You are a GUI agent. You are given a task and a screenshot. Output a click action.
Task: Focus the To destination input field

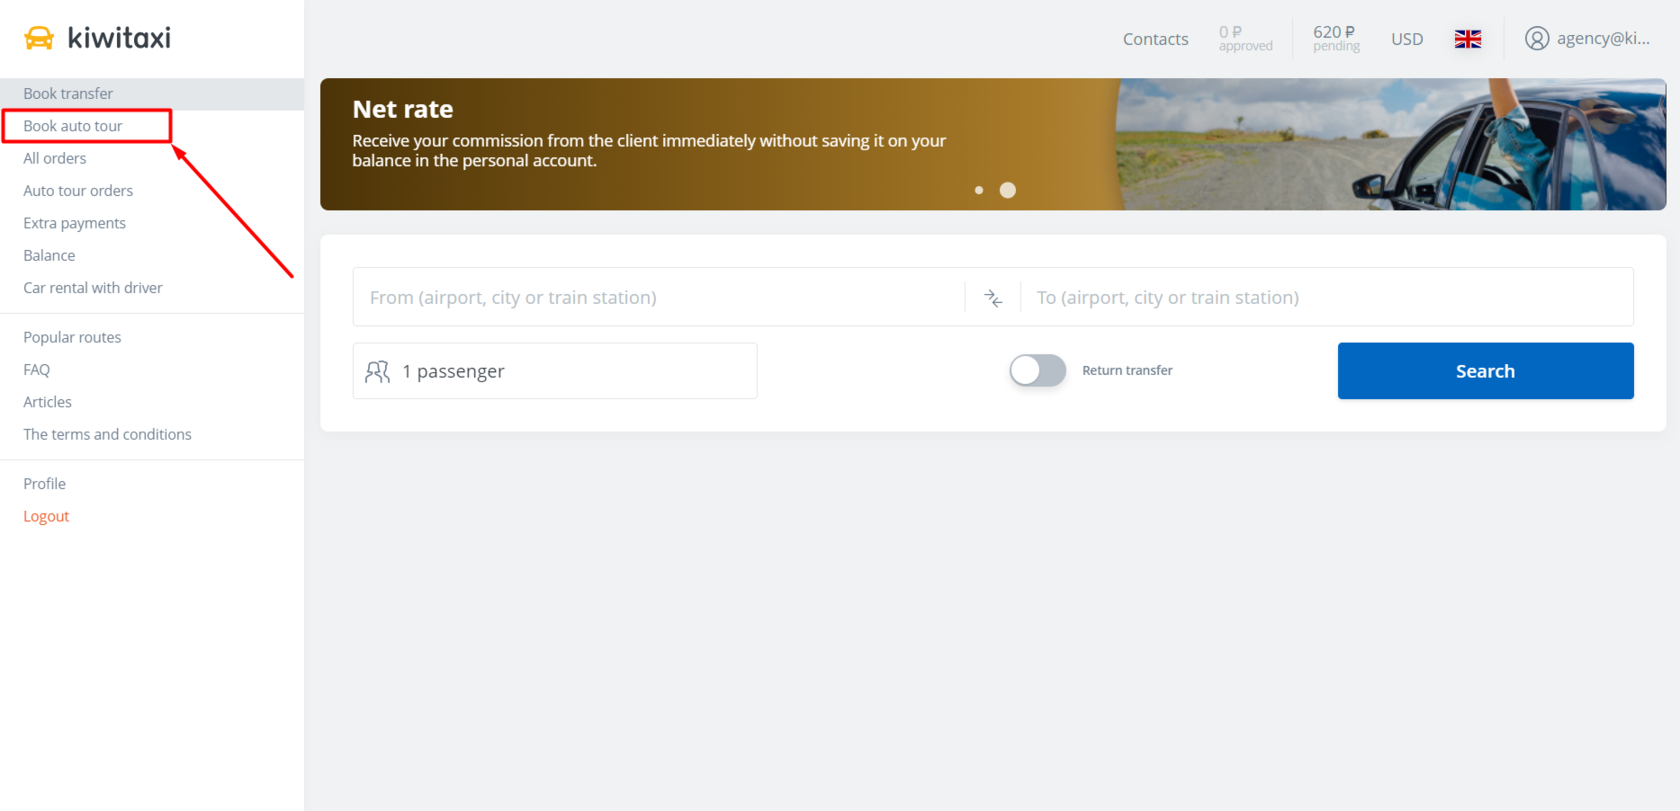[1325, 298]
